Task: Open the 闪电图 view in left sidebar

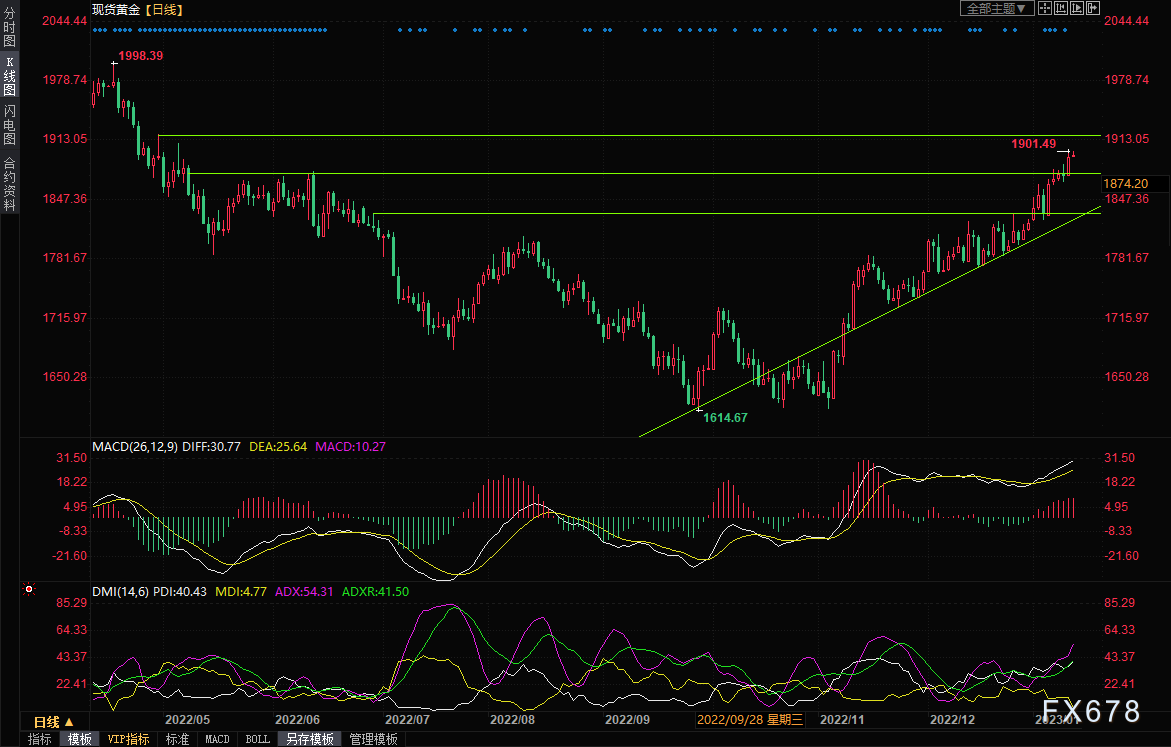Action: pyautogui.click(x=10, y=125)
